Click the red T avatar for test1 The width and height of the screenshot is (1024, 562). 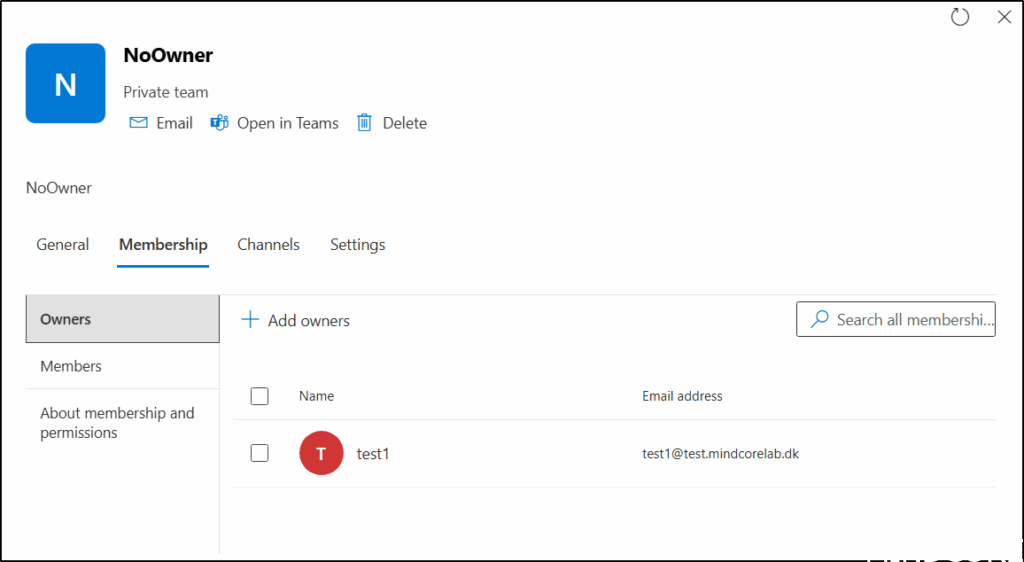pyautogui.click(x=321, y=454)
